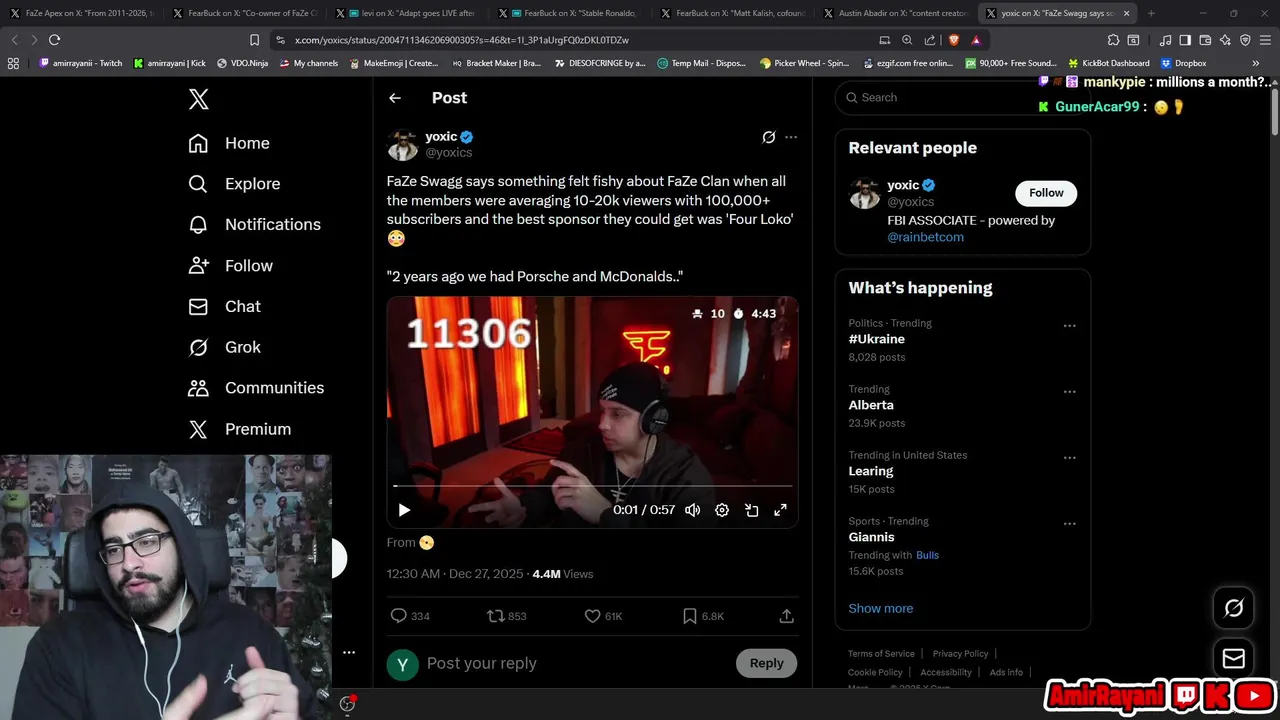Toggle video picture-in-picture mode
This screenshot has height=720, width=1280.
(751, 510)
